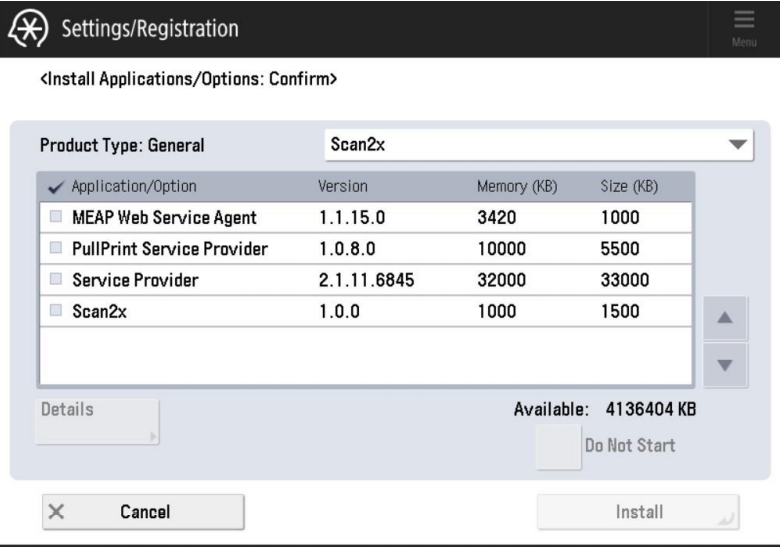Expand the Scan2x product dropdown arrow
Viewport: 782px width, 547px height.
(x=737, y=145)
